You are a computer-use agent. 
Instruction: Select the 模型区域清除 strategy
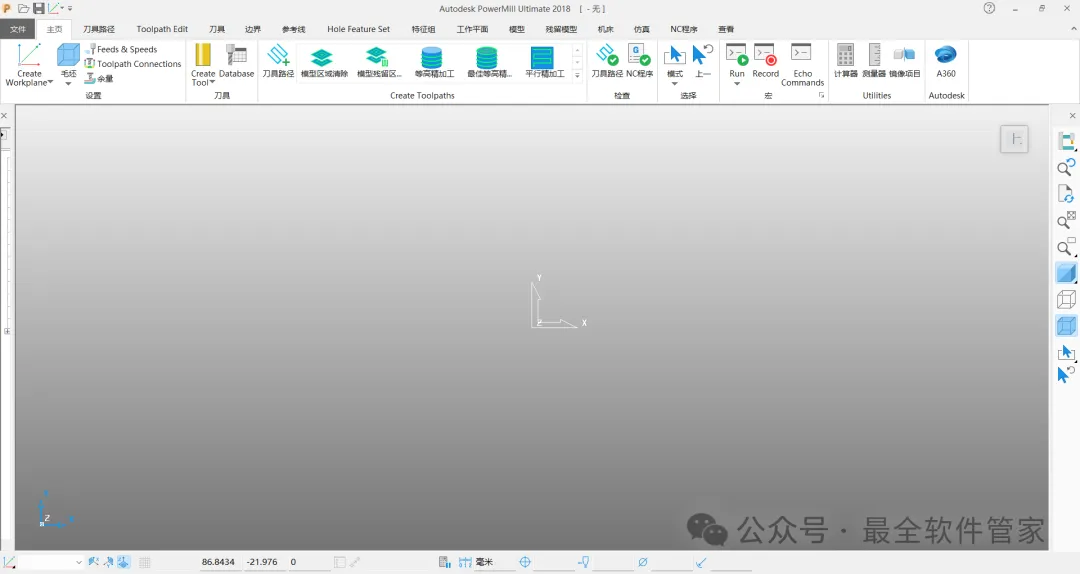(324, 62)
